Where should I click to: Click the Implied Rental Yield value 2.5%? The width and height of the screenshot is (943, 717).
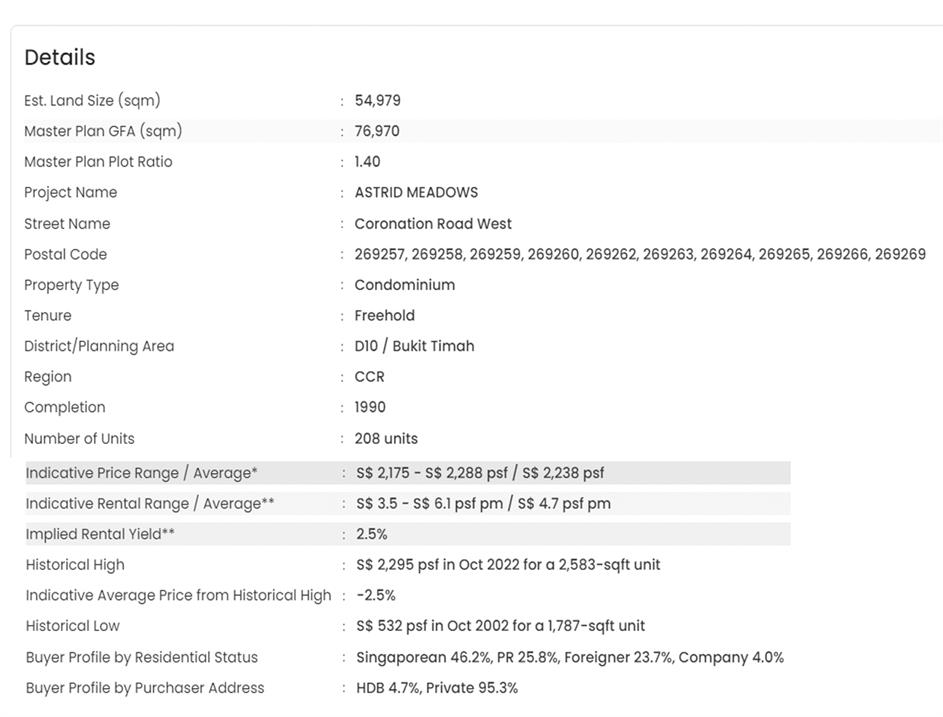point(371,534)
